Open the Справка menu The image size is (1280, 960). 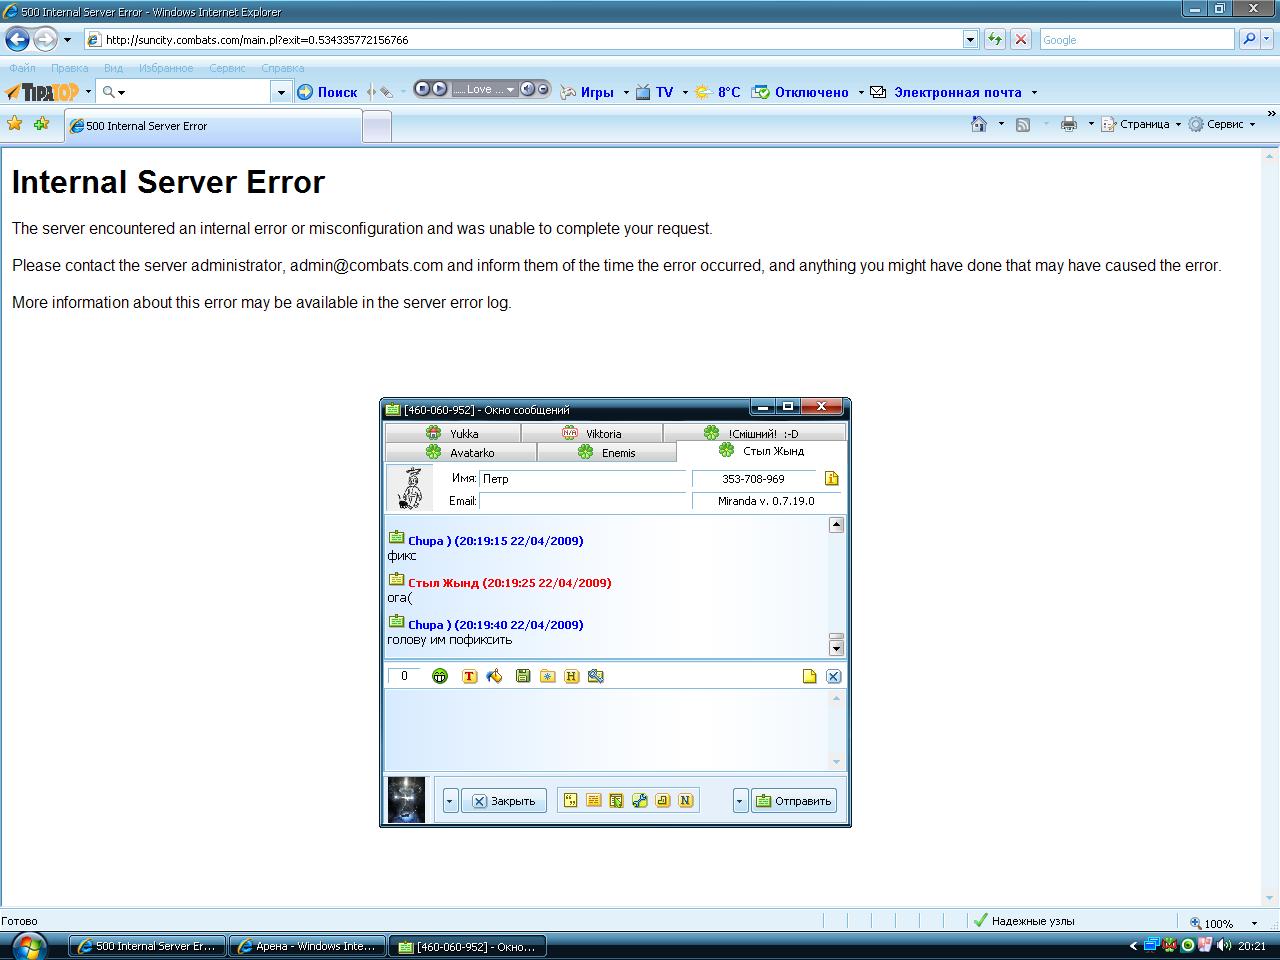click(x=282, y=68)
